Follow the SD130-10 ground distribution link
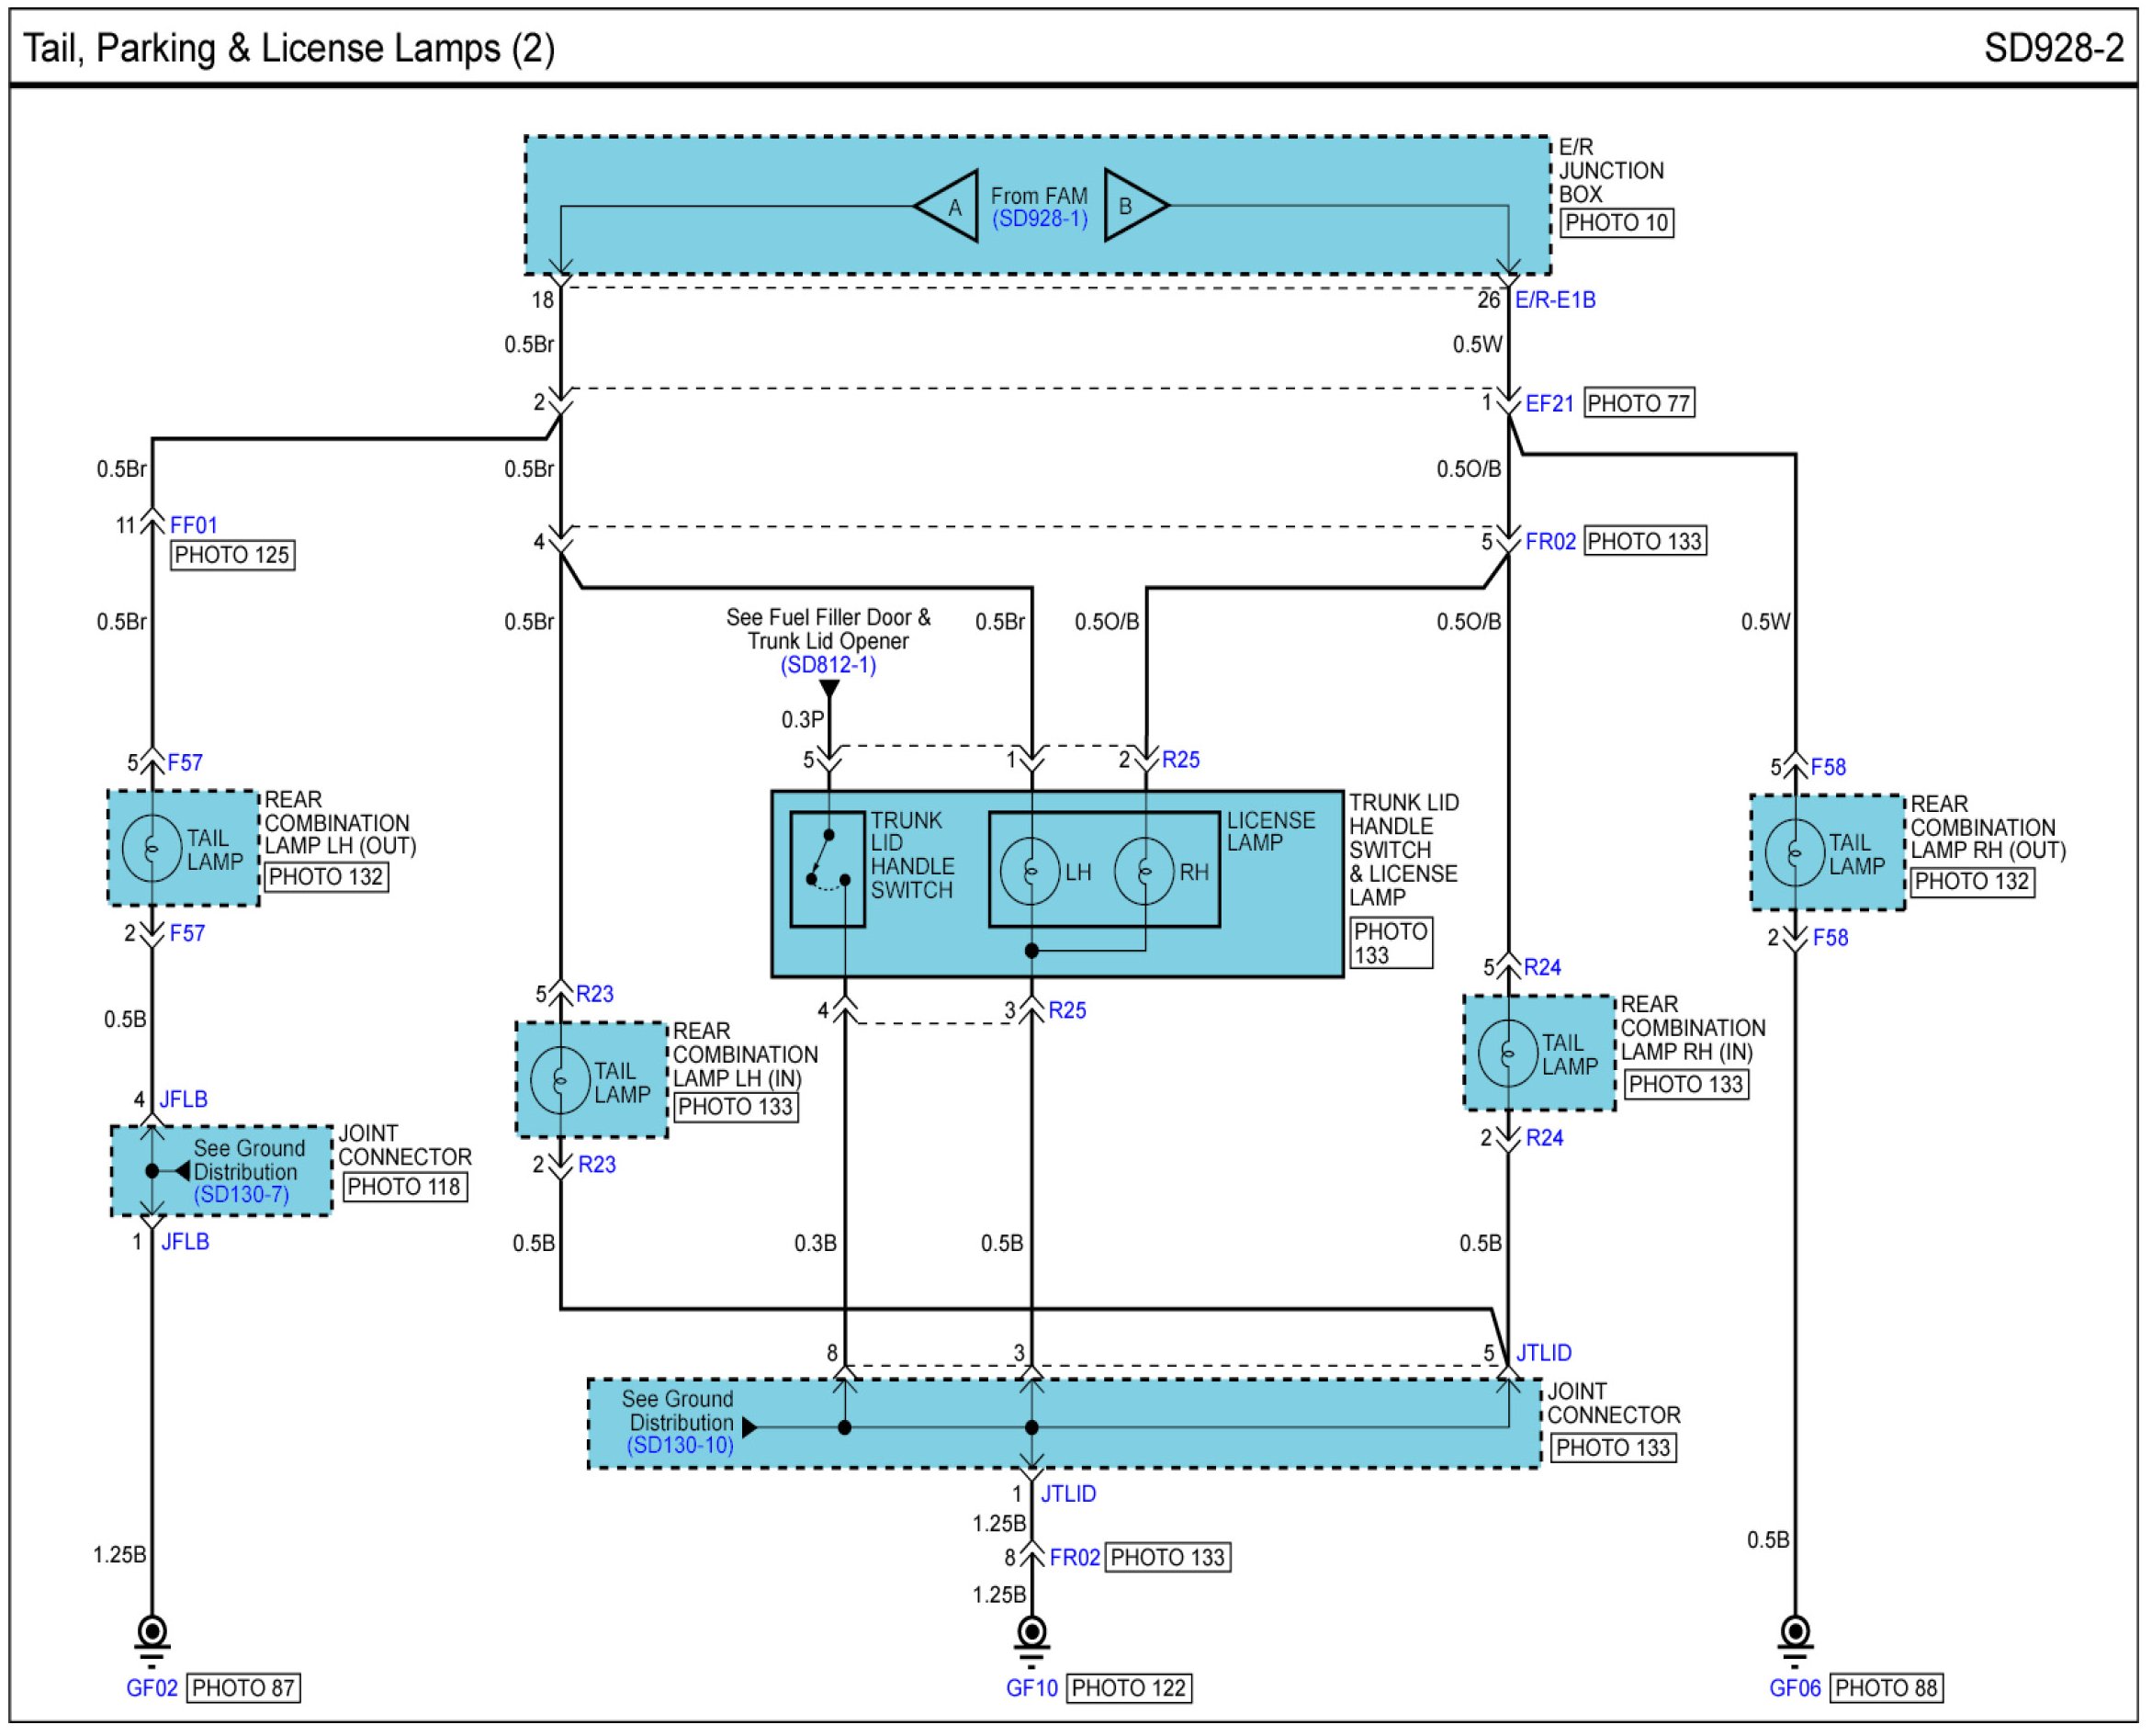This screenshot has width=2152, height=1736. coord(681,1446)
